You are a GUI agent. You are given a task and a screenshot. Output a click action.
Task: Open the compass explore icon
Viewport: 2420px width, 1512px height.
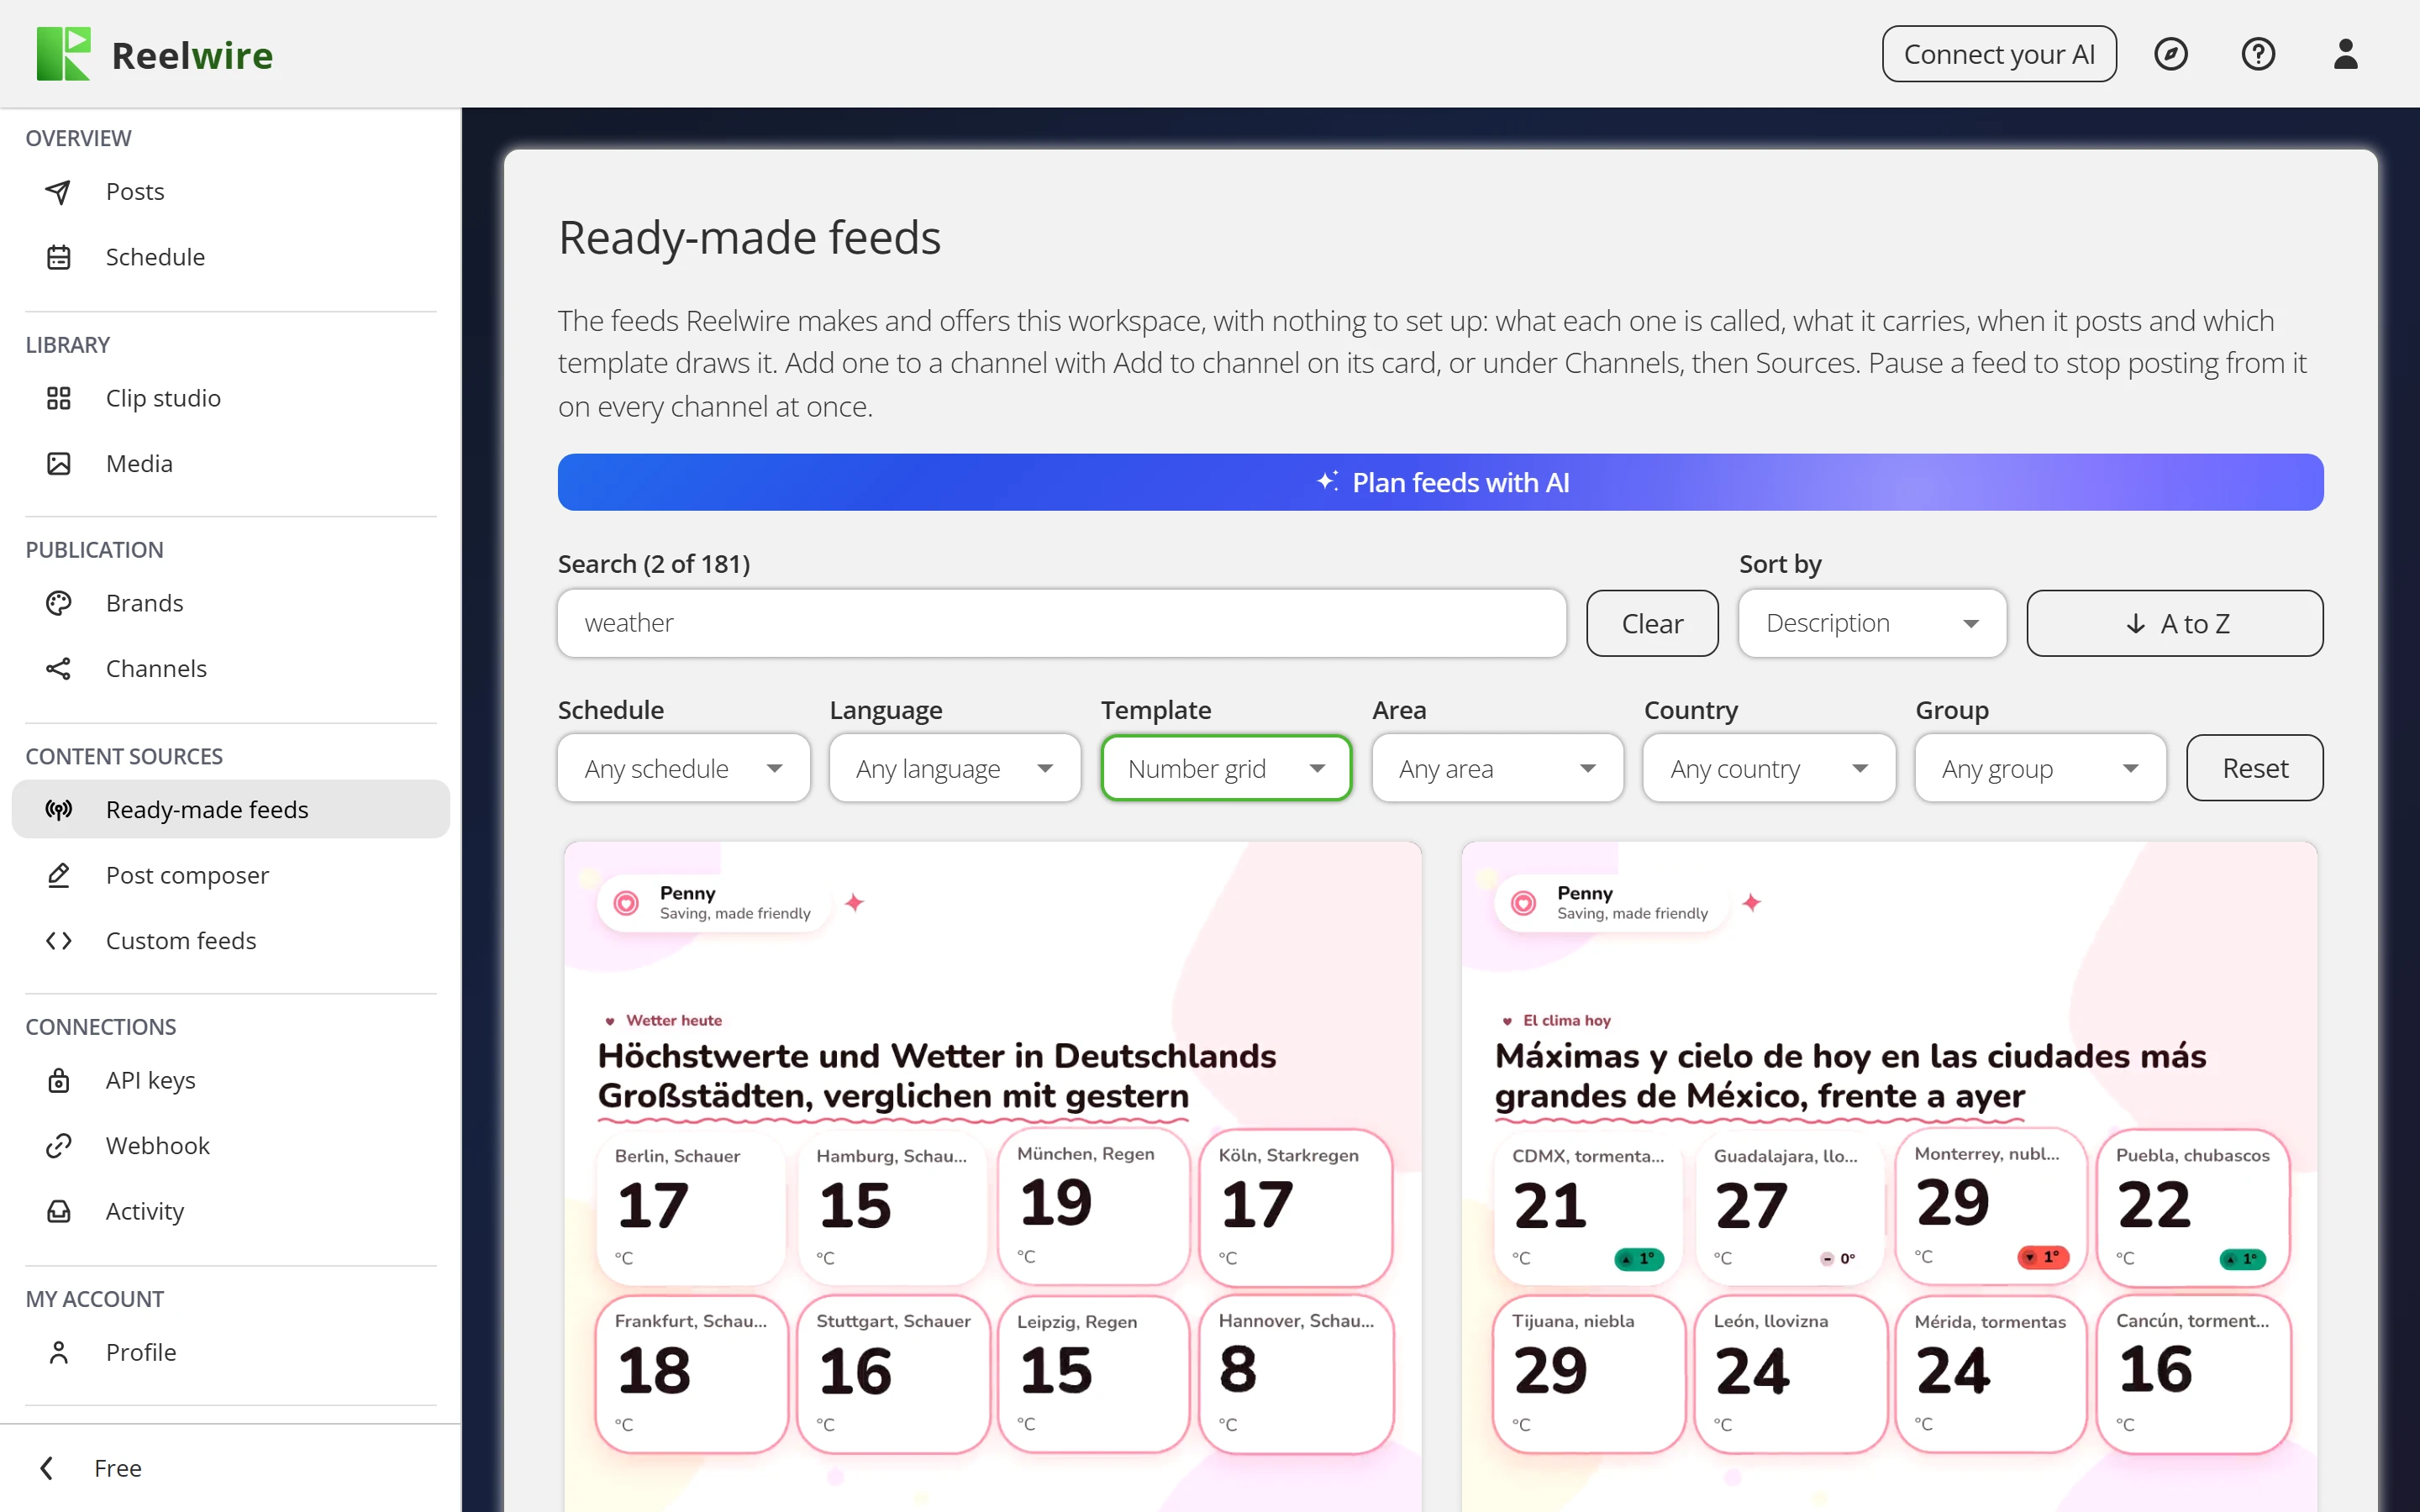coord(2171,54)
